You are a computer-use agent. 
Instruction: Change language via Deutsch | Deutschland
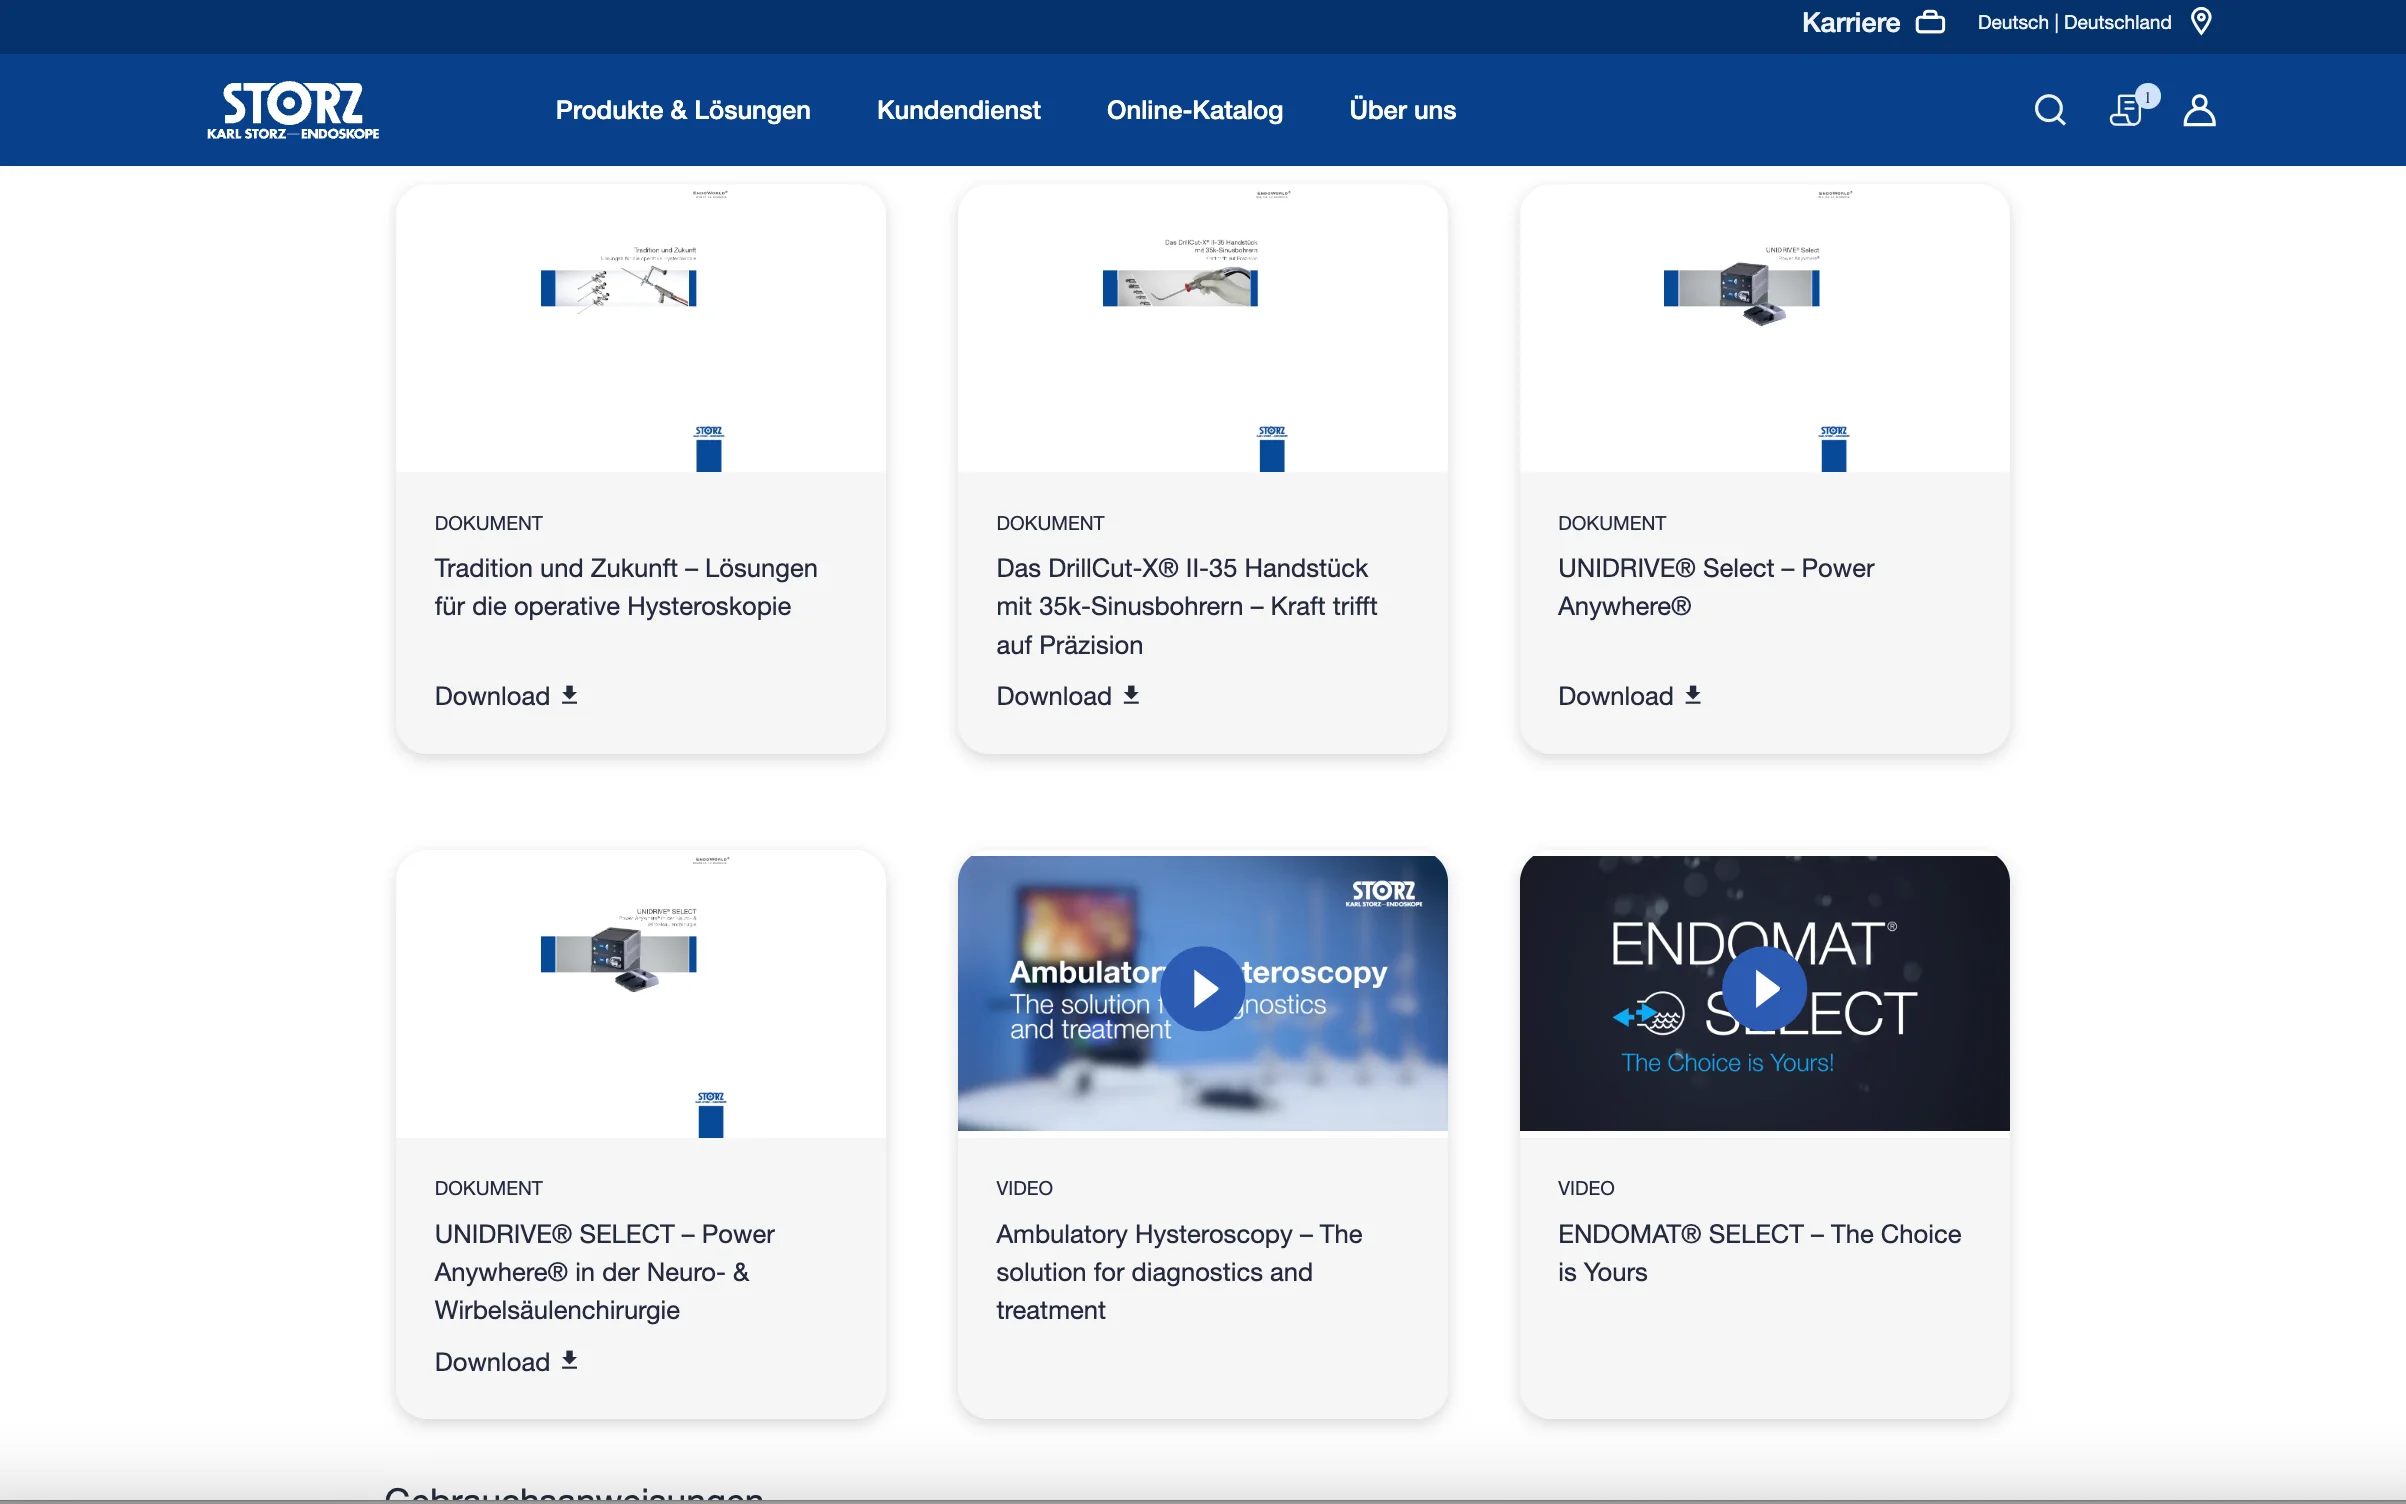click(x=2074, y=22)
